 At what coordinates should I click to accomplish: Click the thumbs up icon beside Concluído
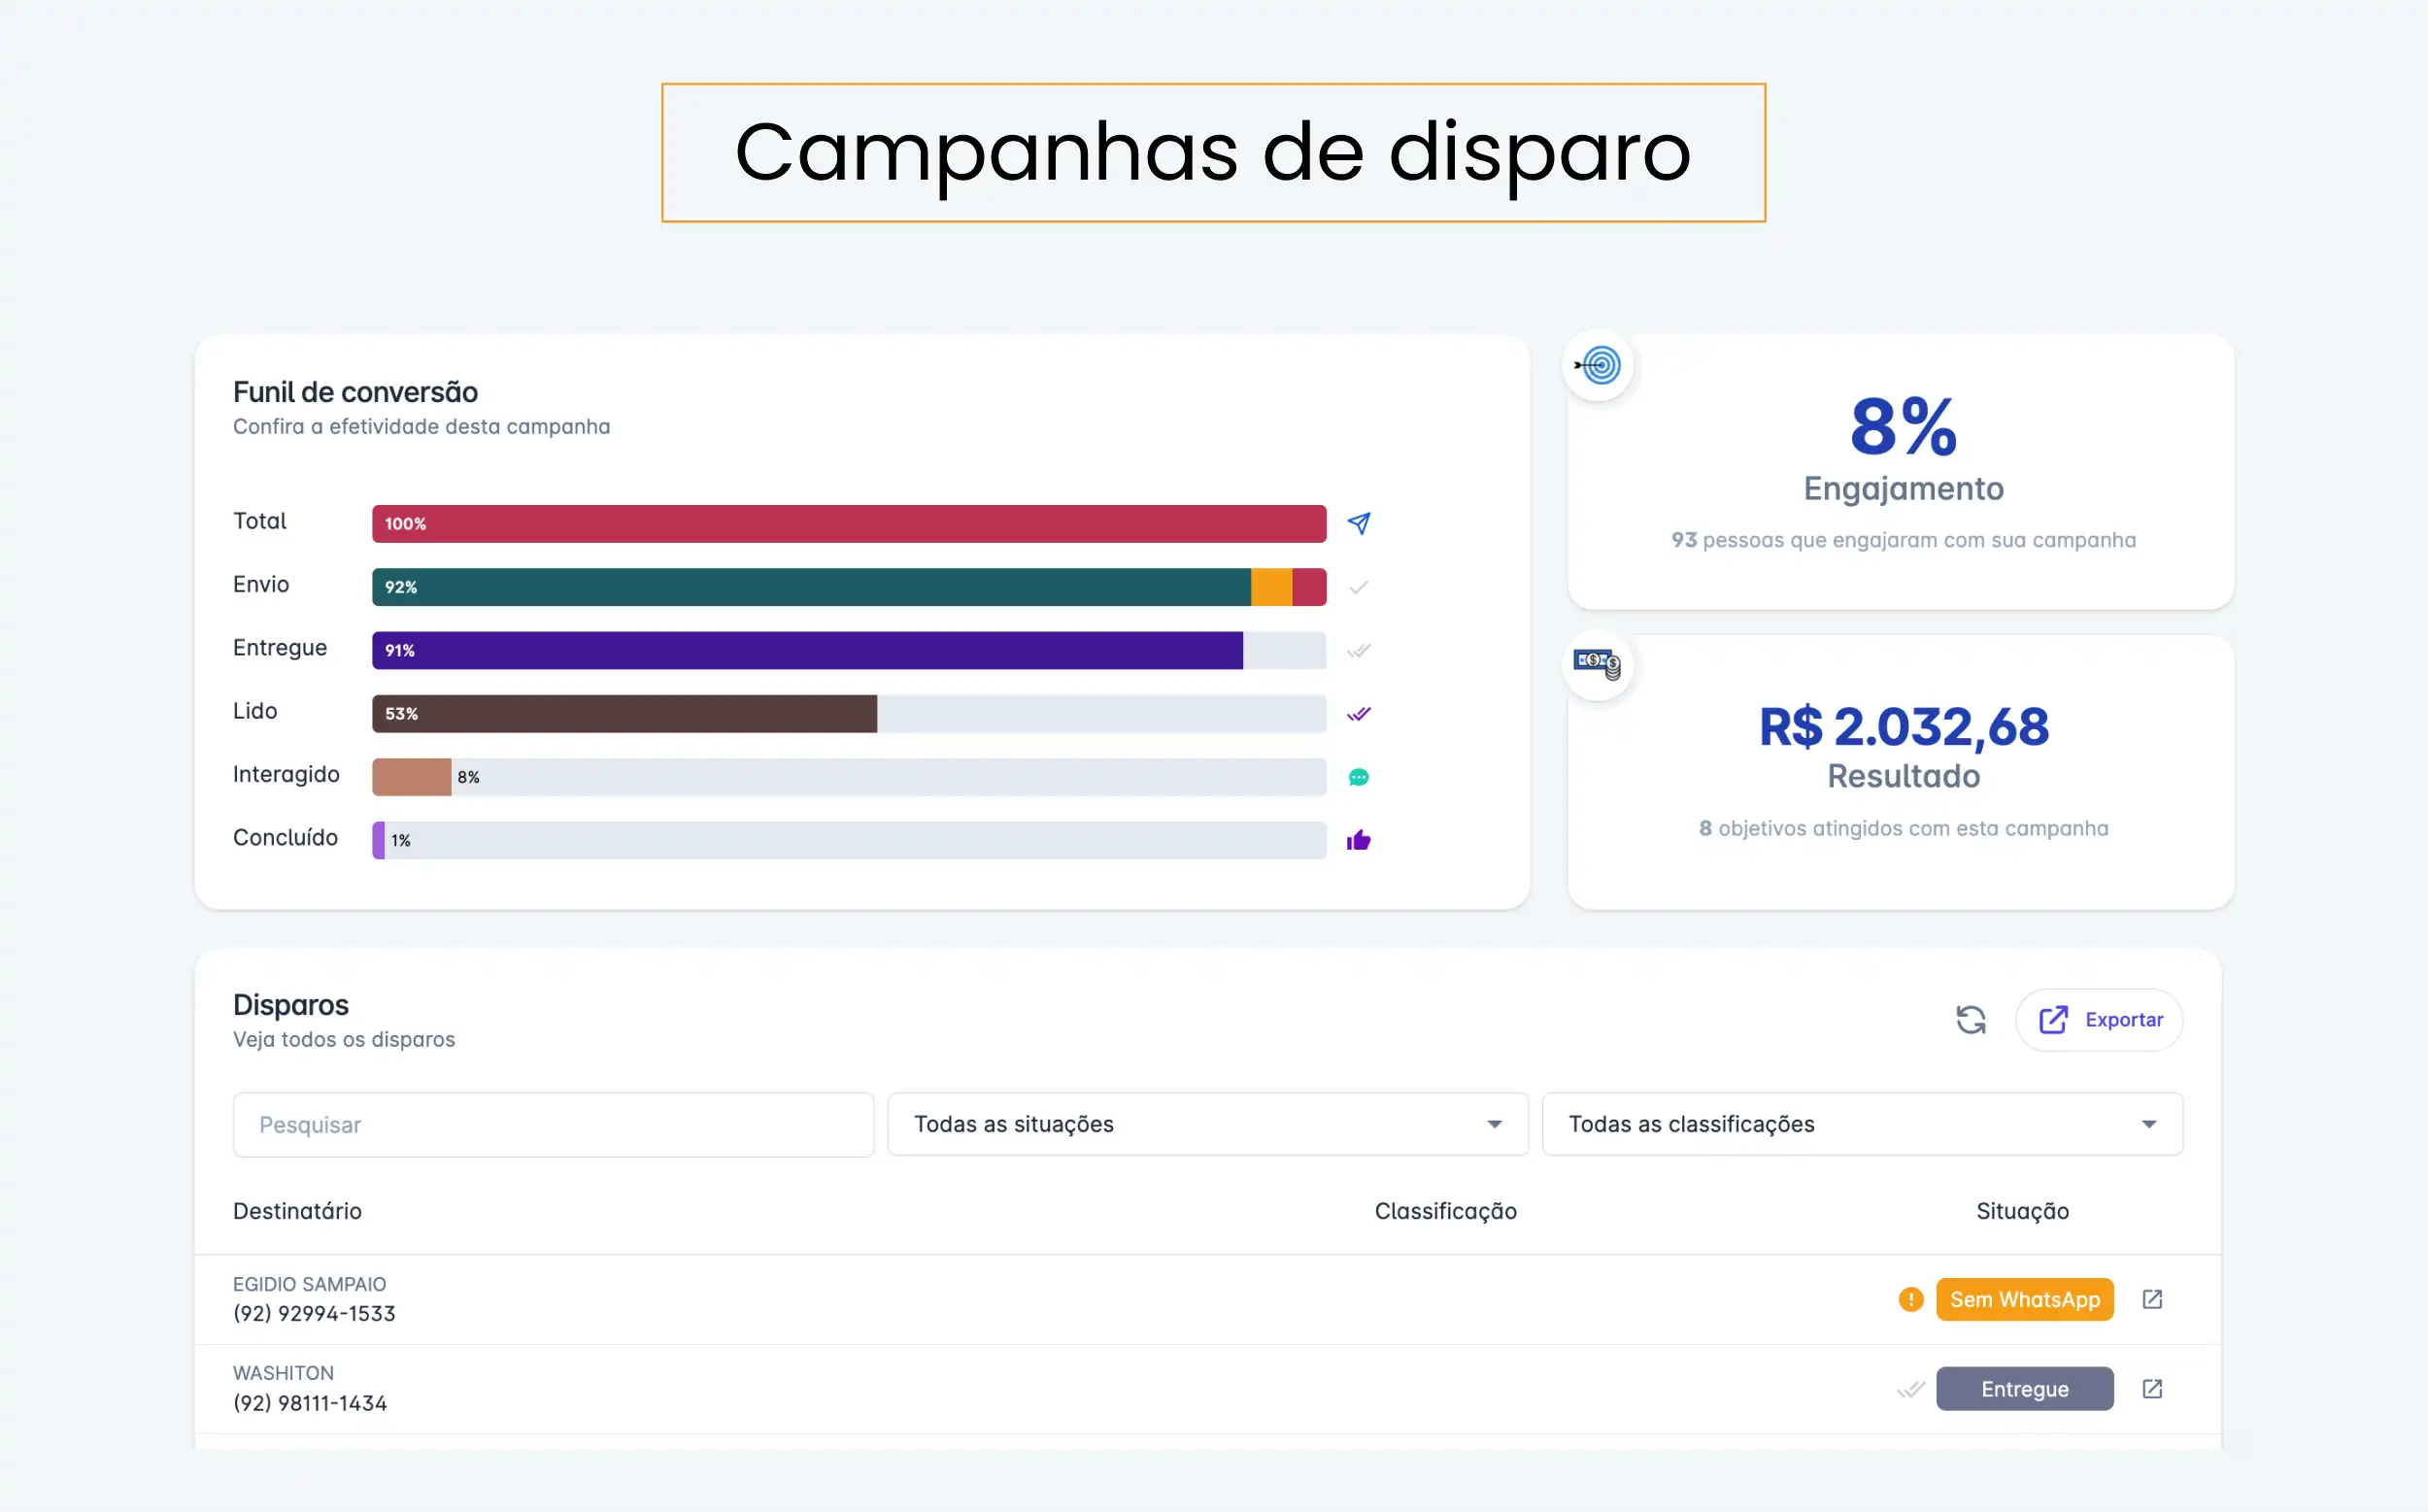(x=1358, y=840)
